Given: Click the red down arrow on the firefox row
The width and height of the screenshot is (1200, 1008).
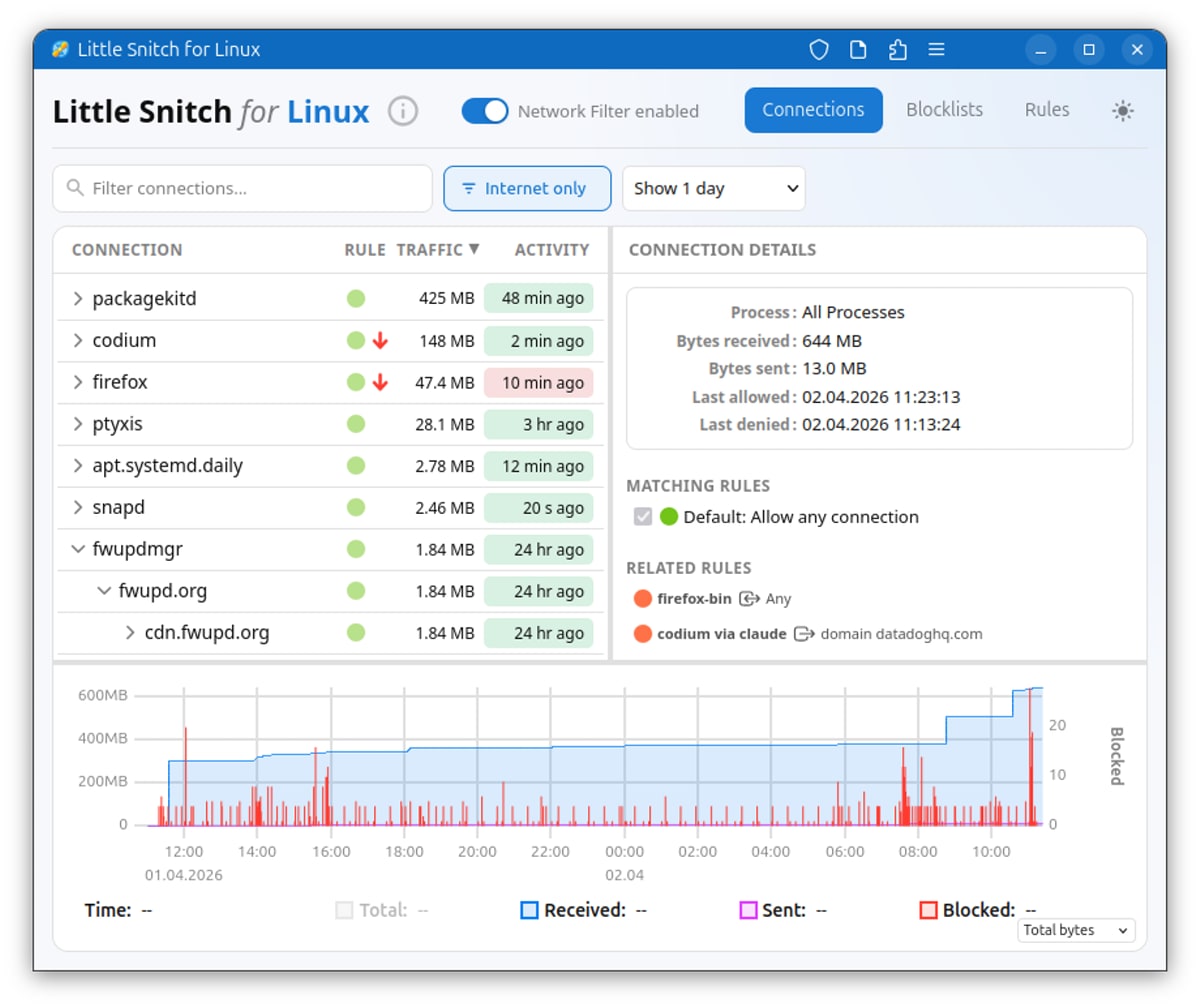Looking at the screenshot, I should tap(380, 382).
